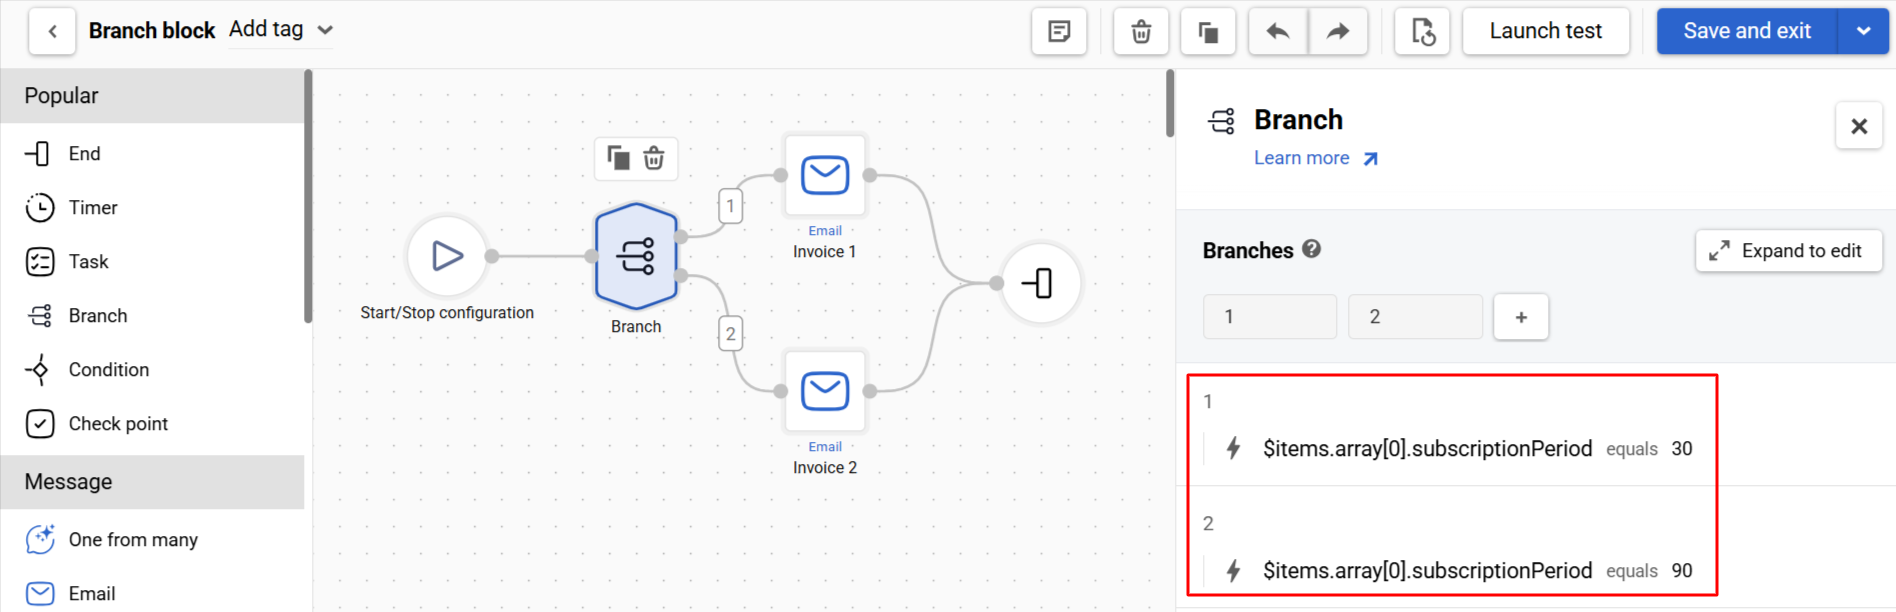Screen dimensions: 1896x612
Task: Click the canvas vertical scrollbar
Action: coord(1170,103)
